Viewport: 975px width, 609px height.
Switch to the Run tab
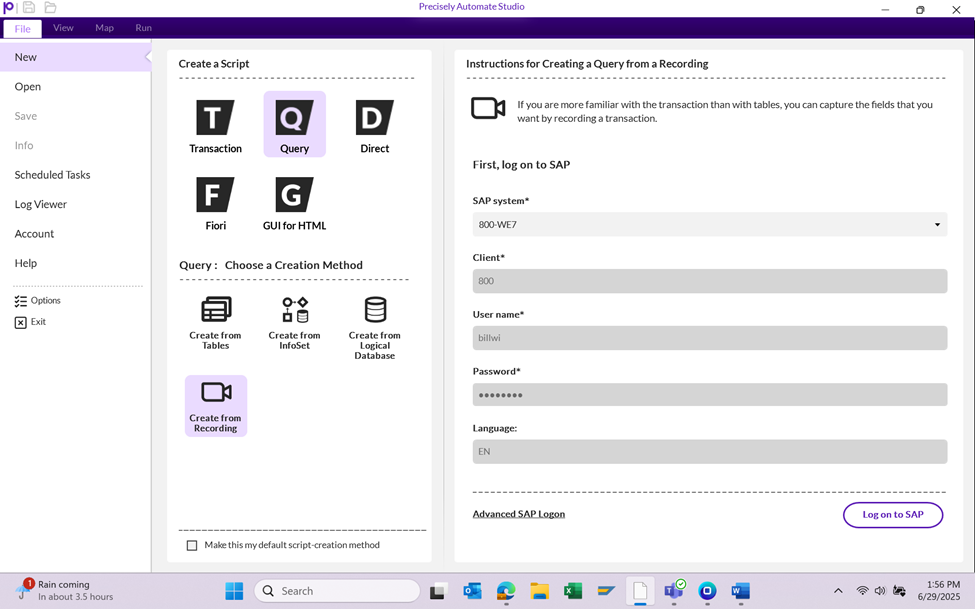click(143, 28)
